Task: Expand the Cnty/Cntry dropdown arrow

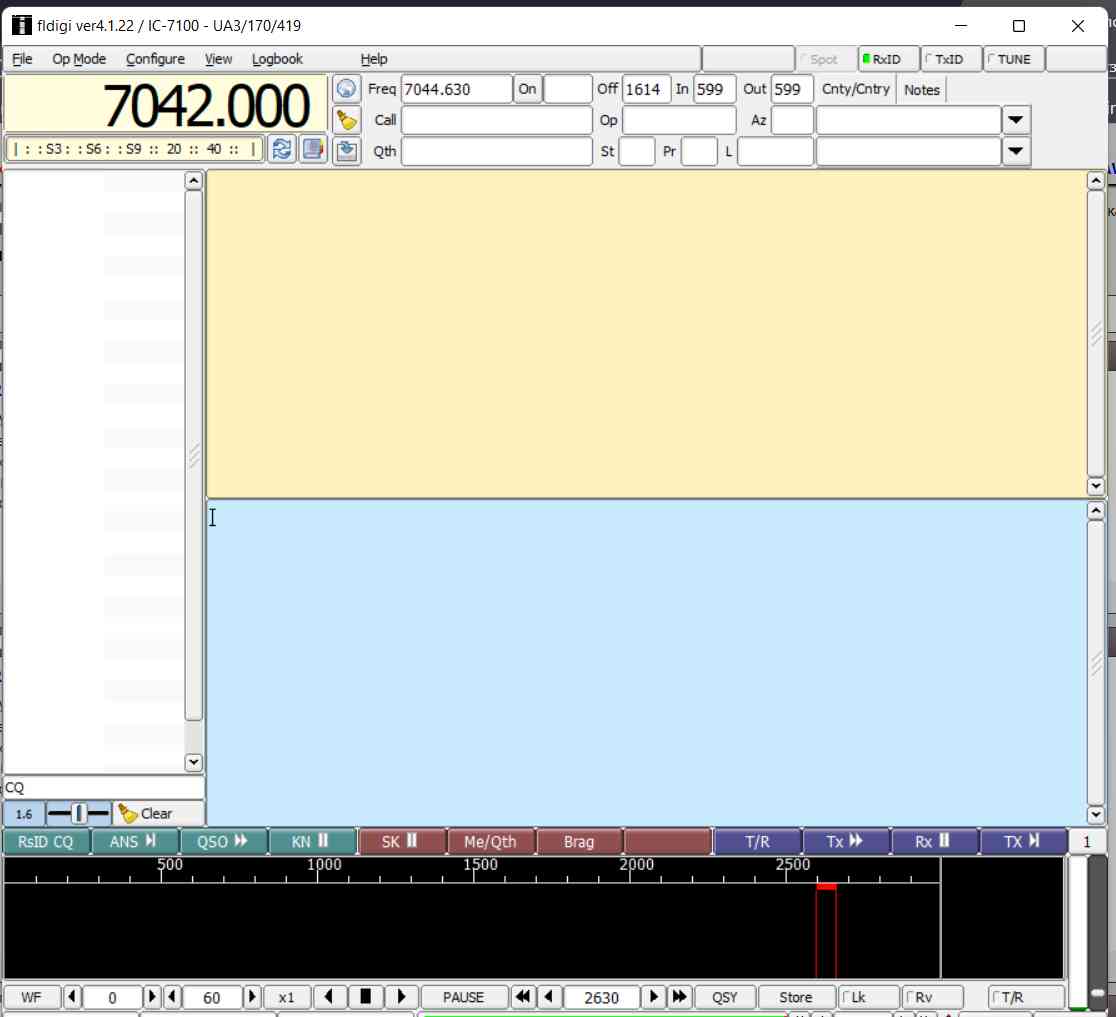Action: [1016, 120]
